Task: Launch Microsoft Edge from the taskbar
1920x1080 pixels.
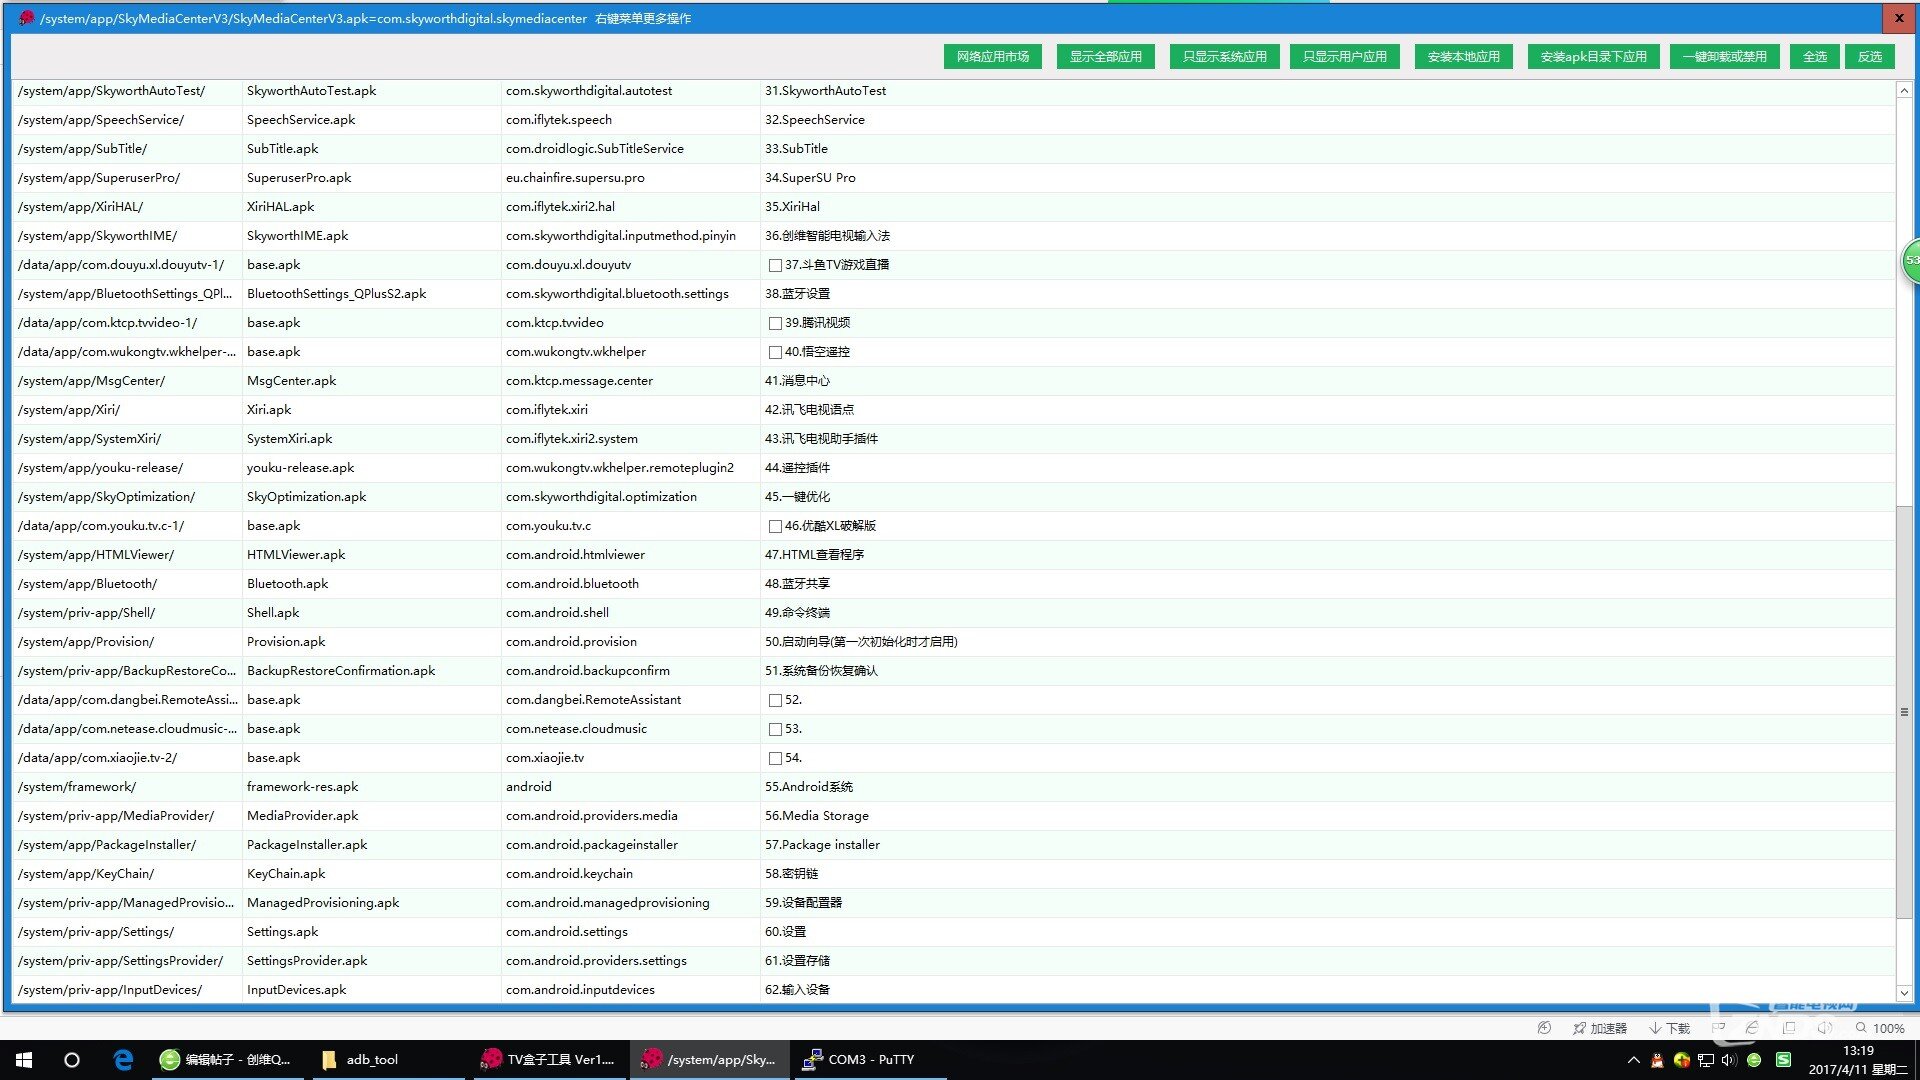Action: (123, 1060)
